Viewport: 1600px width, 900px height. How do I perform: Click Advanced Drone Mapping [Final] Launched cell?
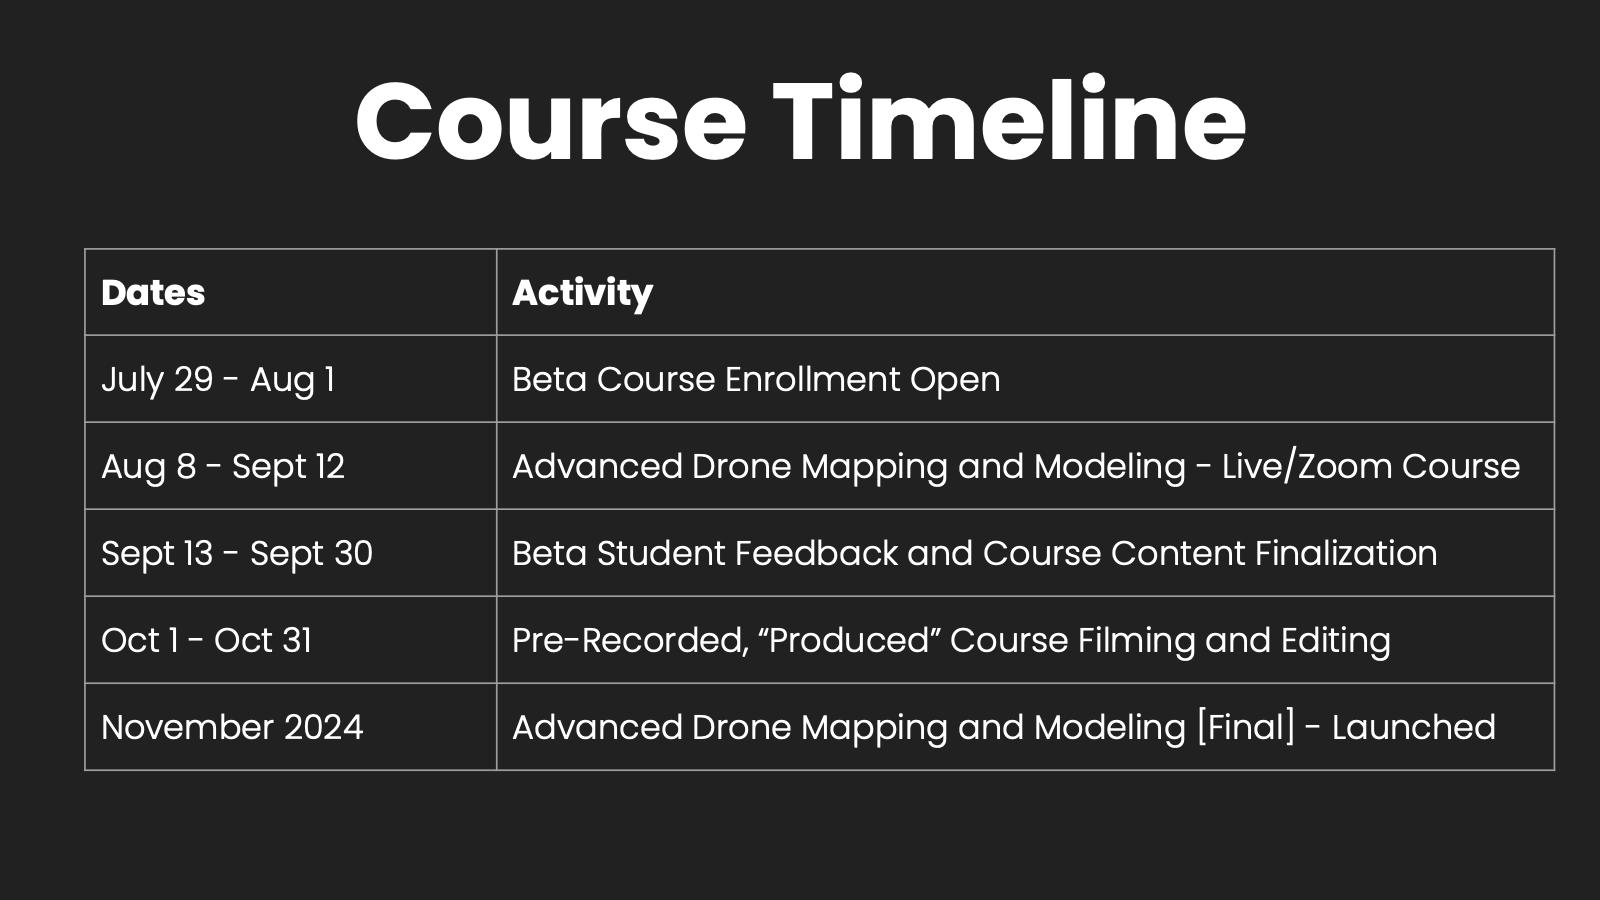click(1025, 727)
